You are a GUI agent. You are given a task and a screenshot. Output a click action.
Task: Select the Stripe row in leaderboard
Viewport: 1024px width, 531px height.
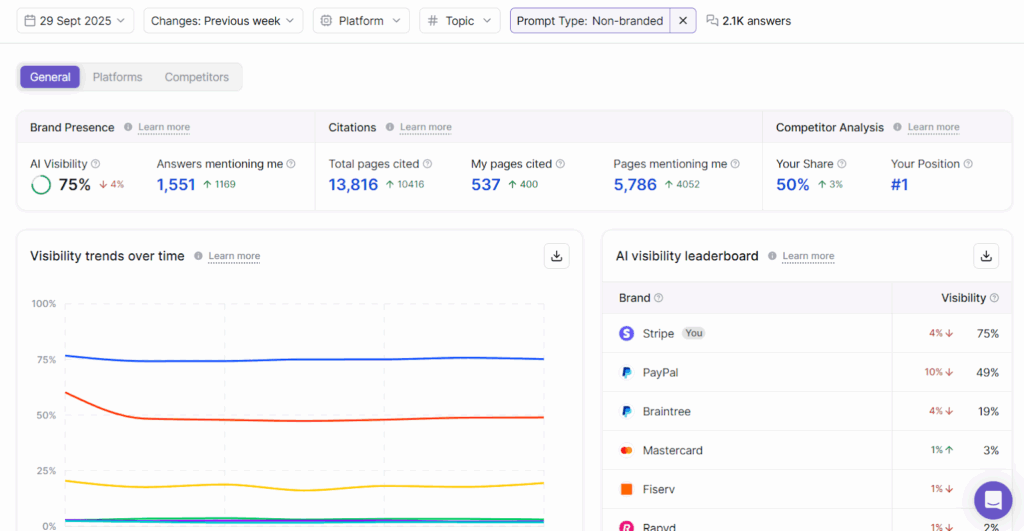pos(807,334)
